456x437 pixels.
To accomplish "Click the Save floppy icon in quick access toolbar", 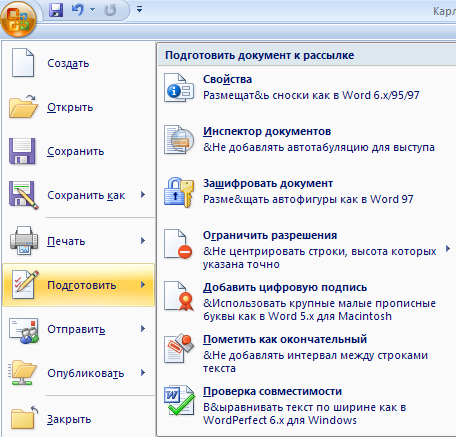I will 56,10.
